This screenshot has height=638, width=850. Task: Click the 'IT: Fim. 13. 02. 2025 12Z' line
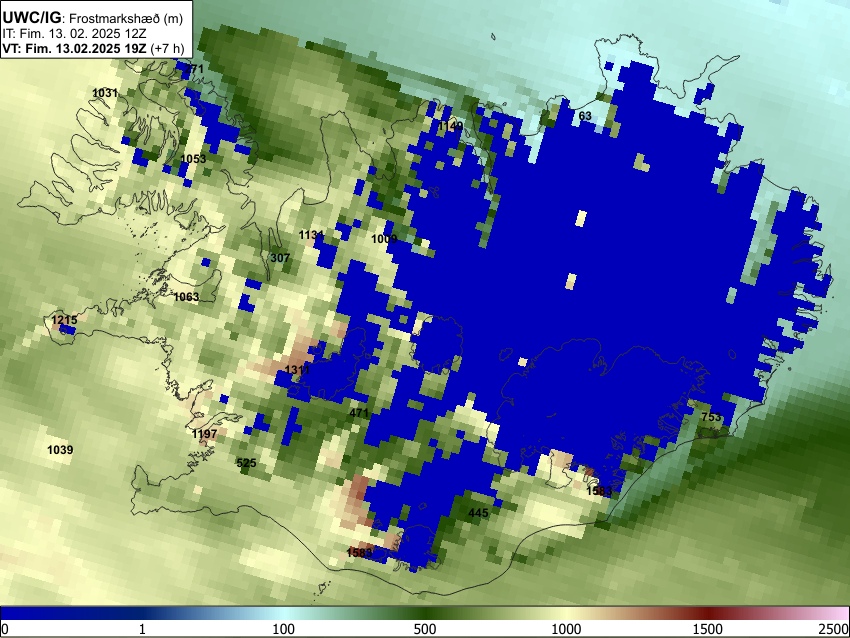pyautogui.click(x=74, y=34)
